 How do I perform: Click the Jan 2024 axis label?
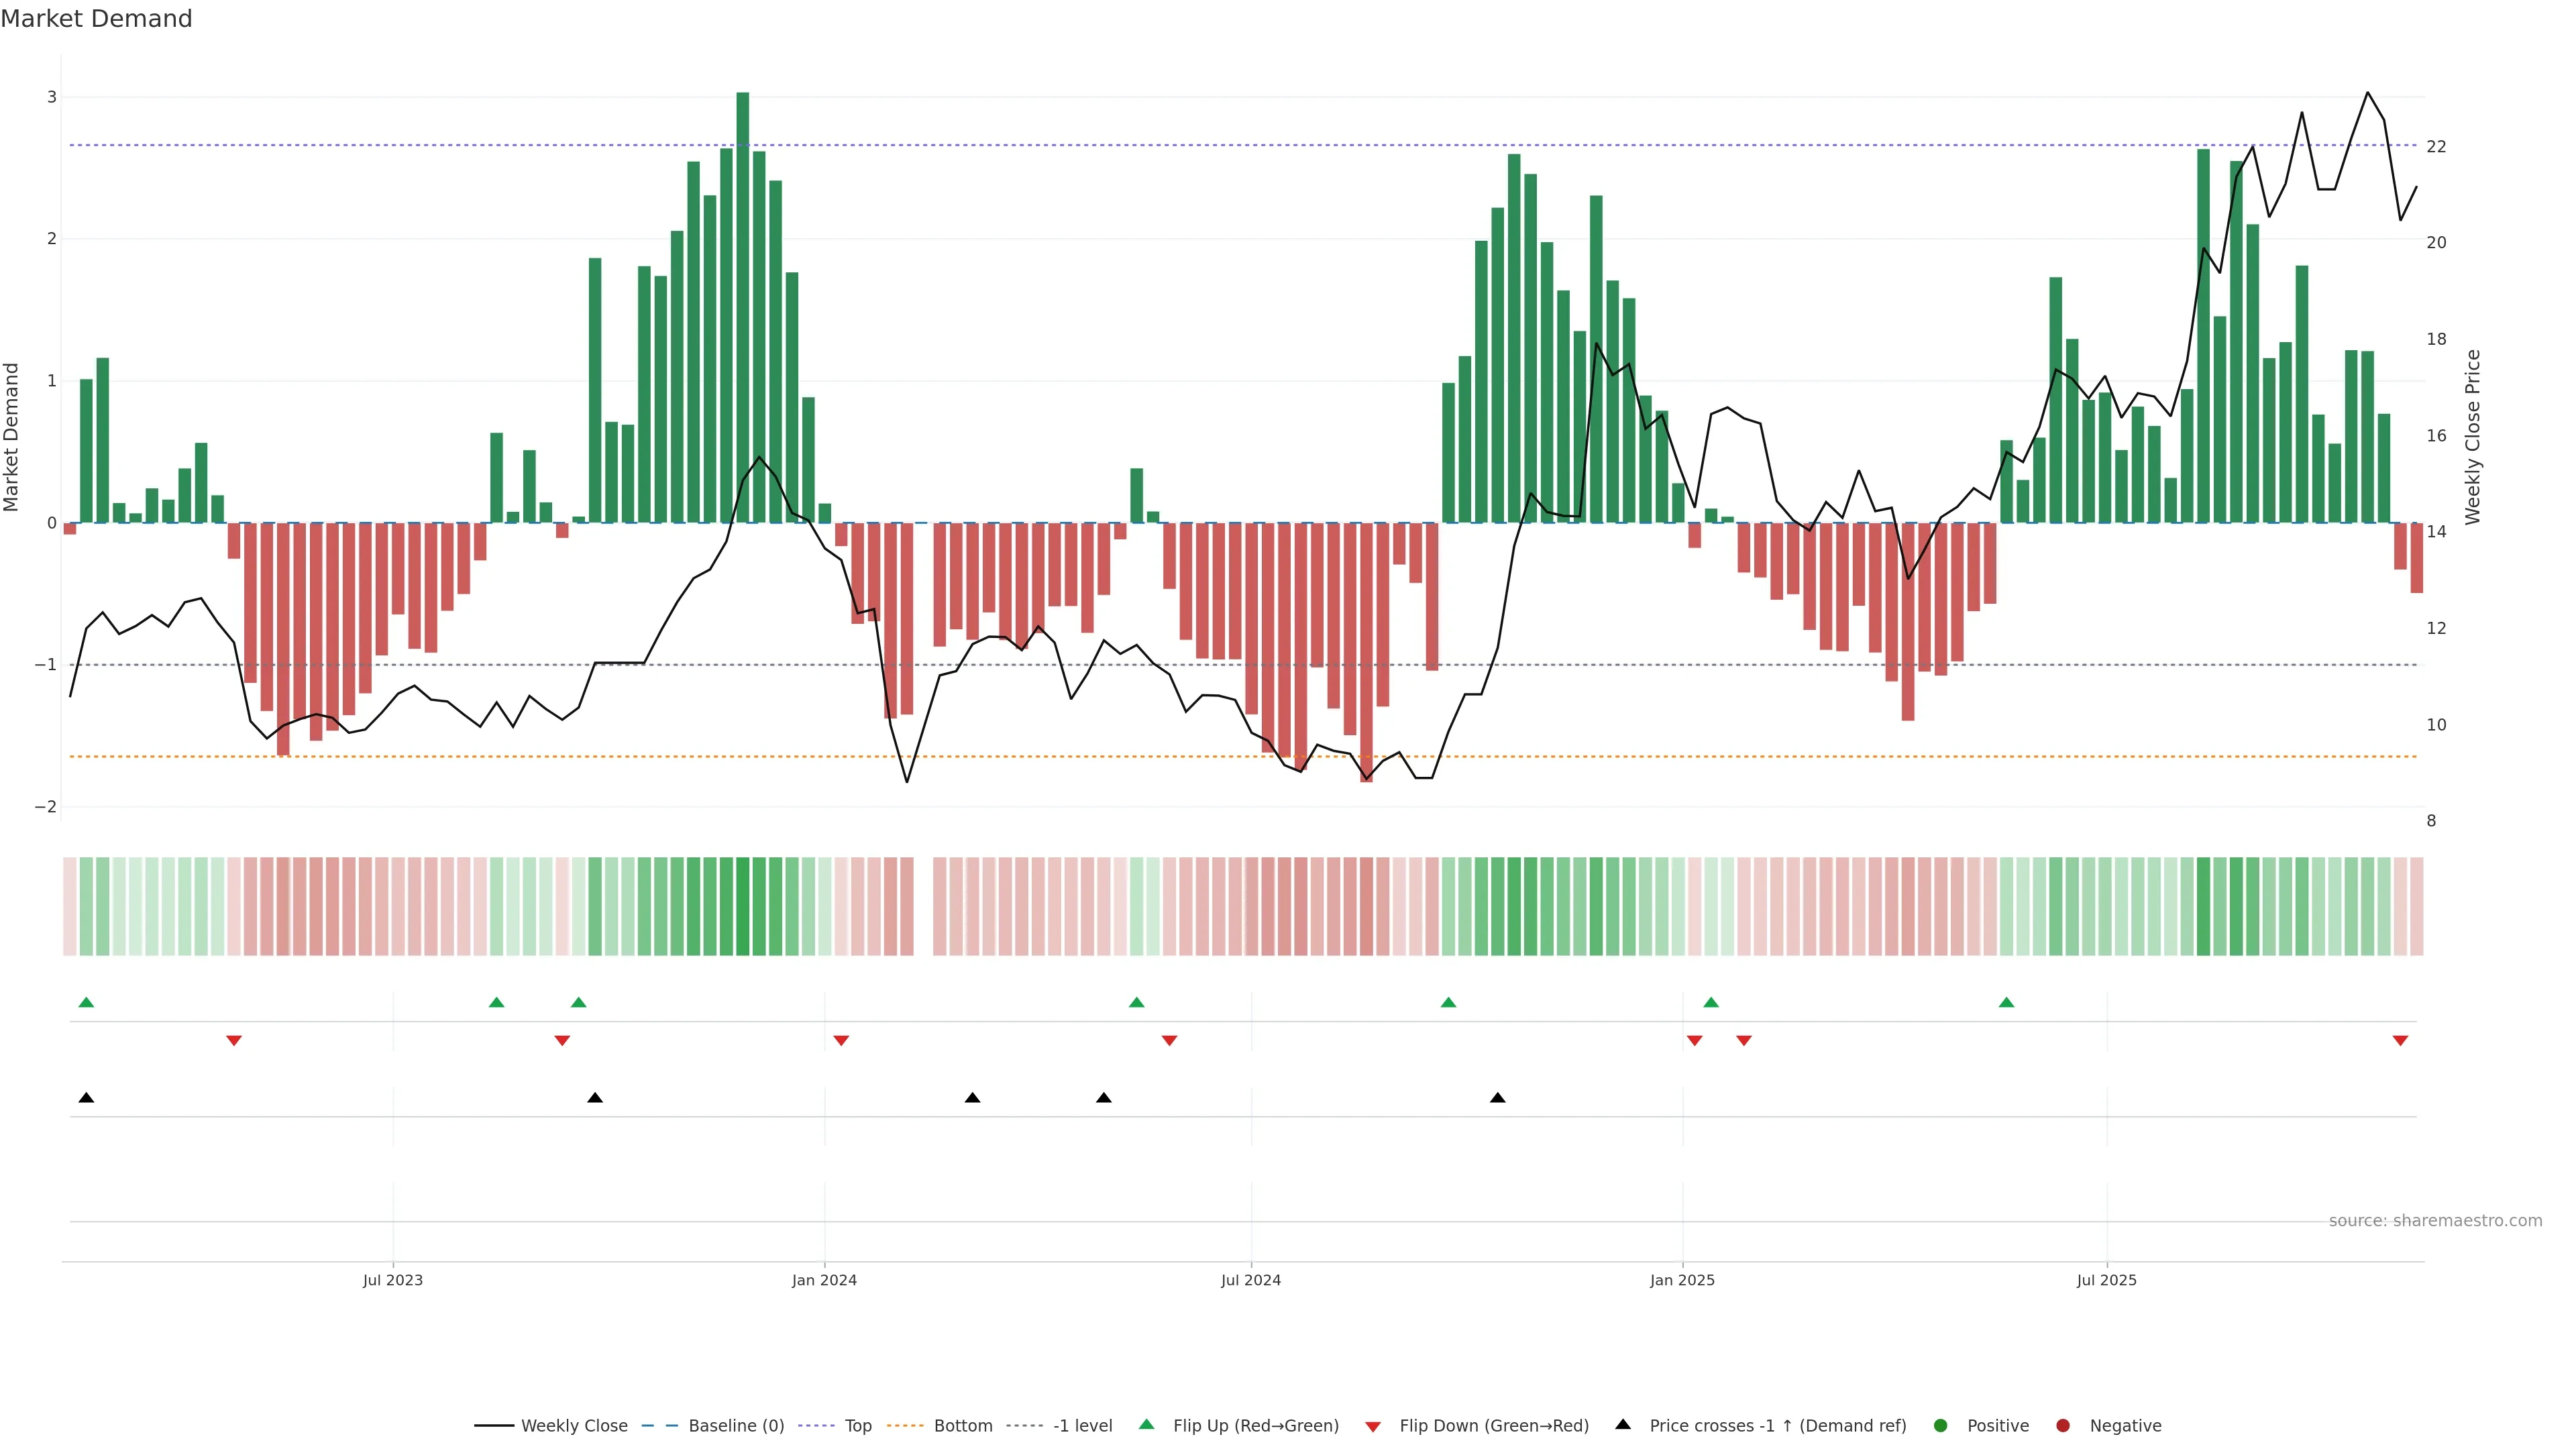[824, 1280]
